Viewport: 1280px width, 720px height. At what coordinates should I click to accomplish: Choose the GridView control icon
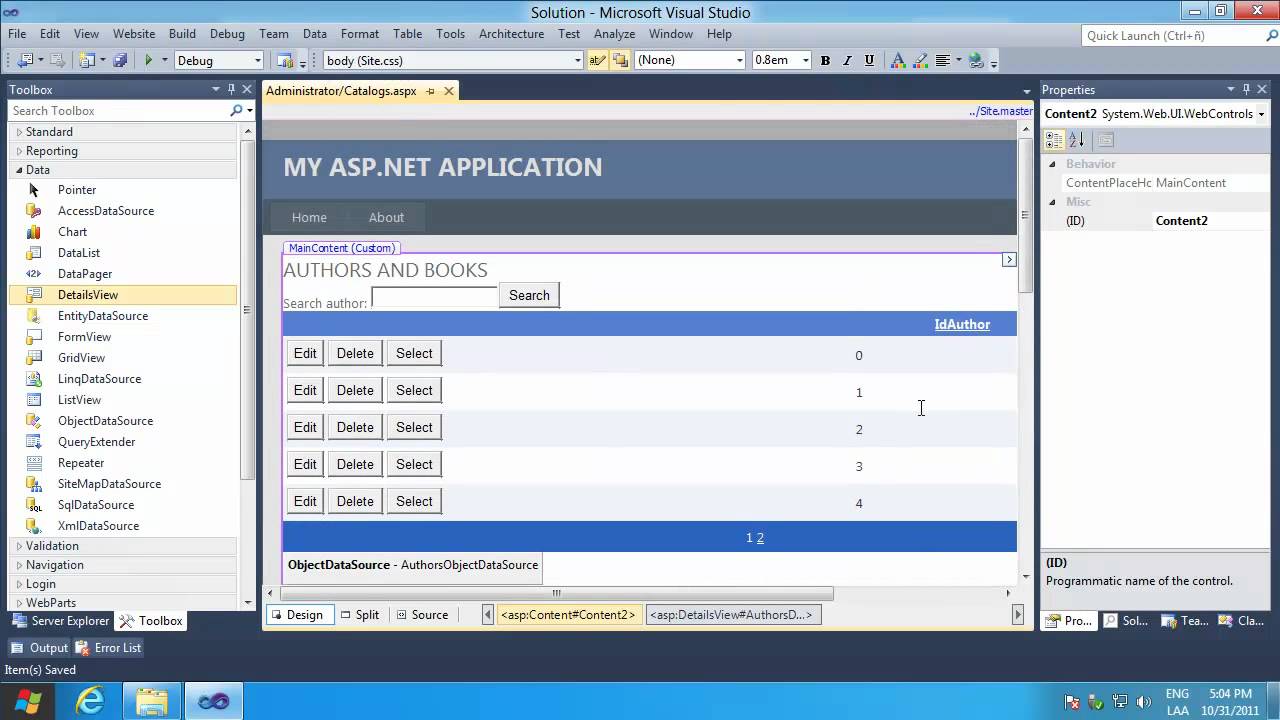34,358
